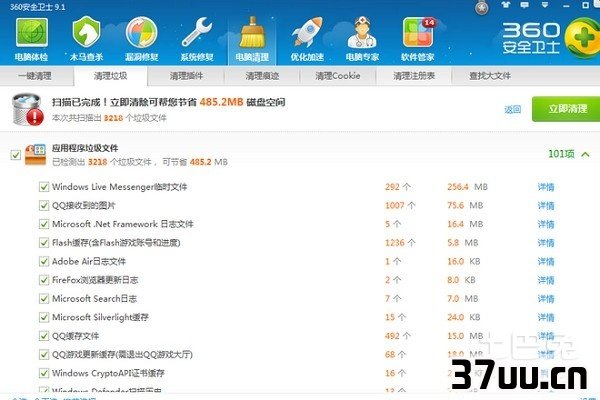Open 电脑体检 computer checkup icon

click(x=31, y=39)
